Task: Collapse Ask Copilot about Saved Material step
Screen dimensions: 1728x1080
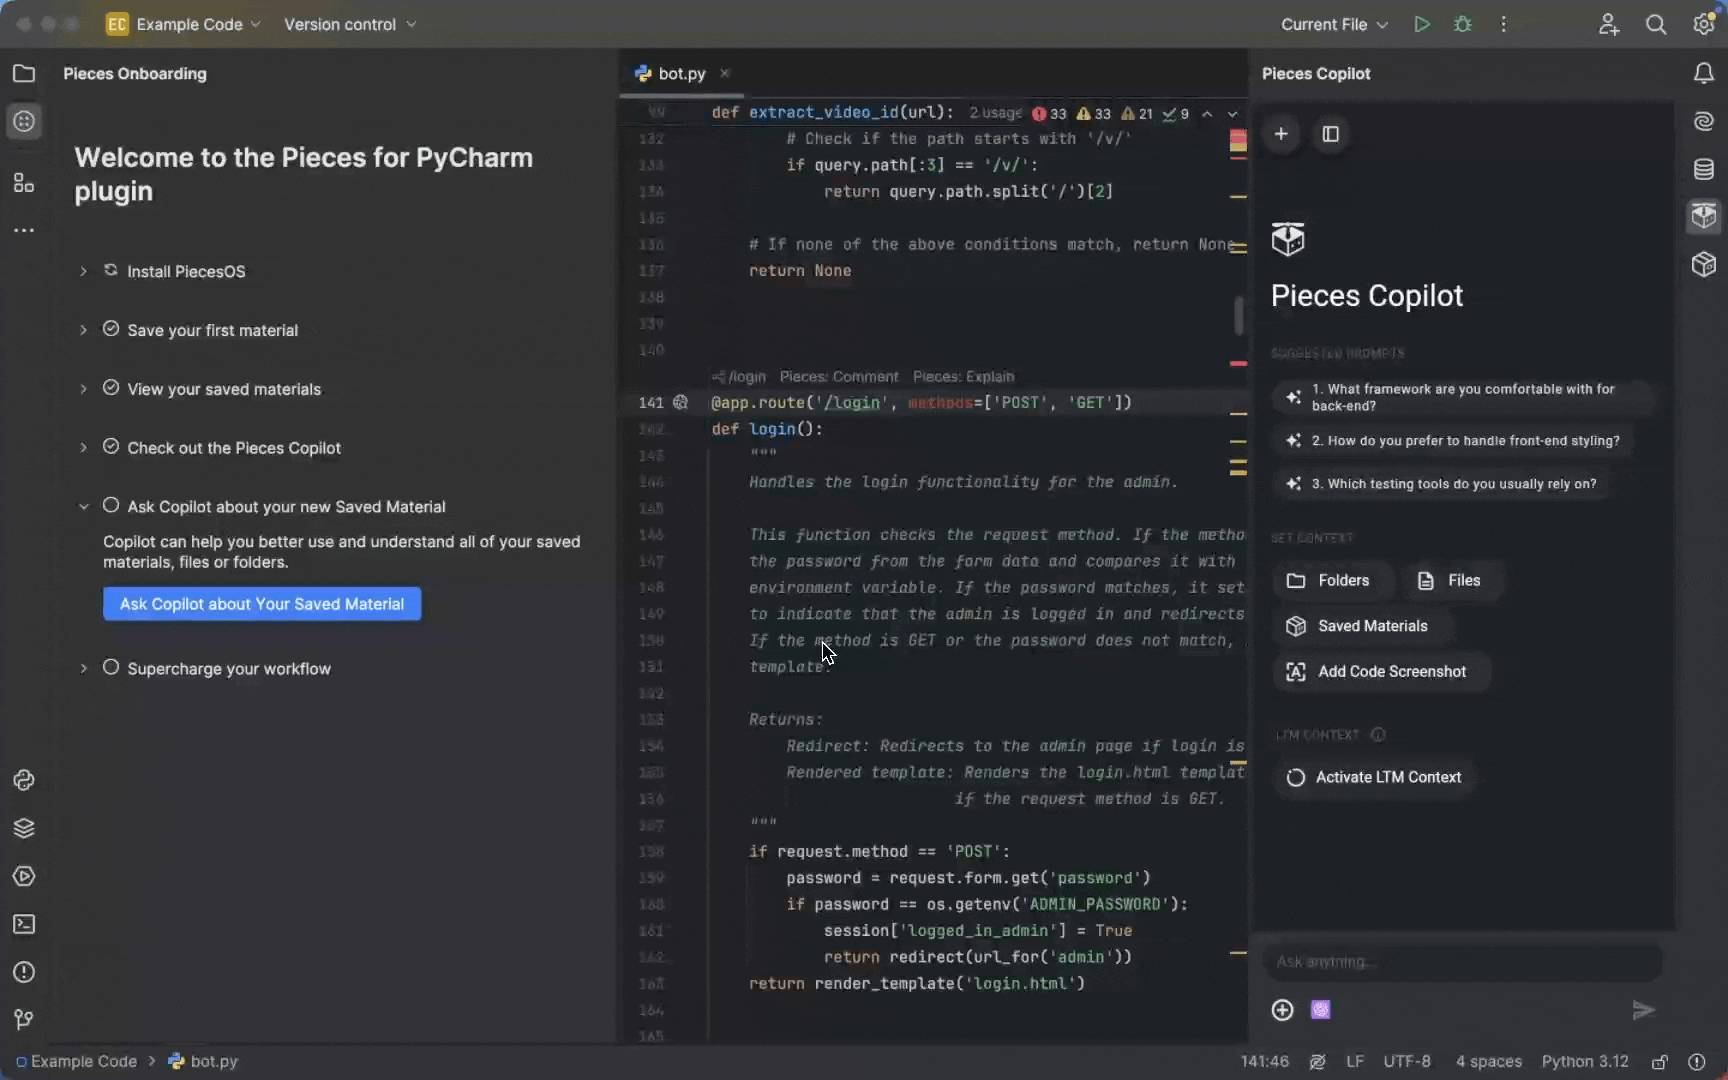Action: [x=84, y=507]
